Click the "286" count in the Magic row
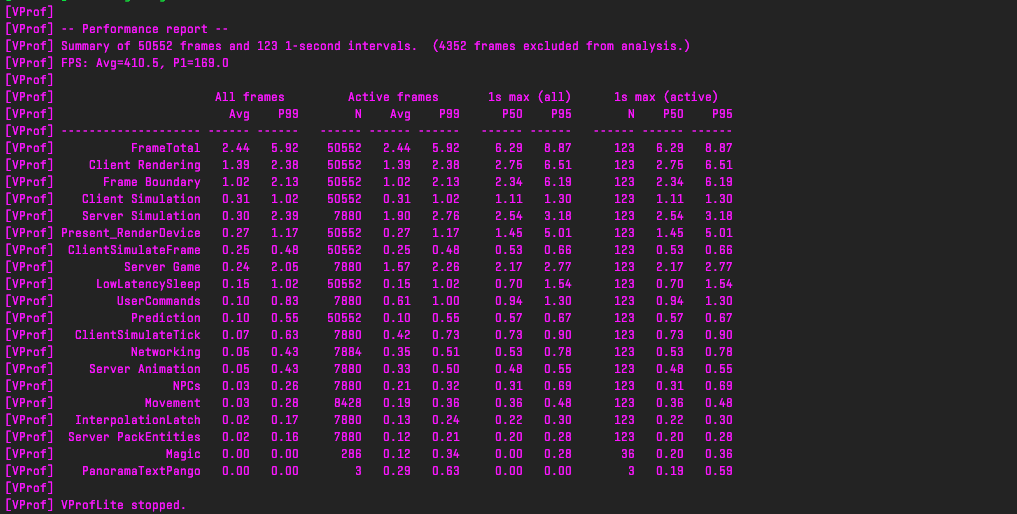The image size is (1017, 514). (x=352, y=454)
